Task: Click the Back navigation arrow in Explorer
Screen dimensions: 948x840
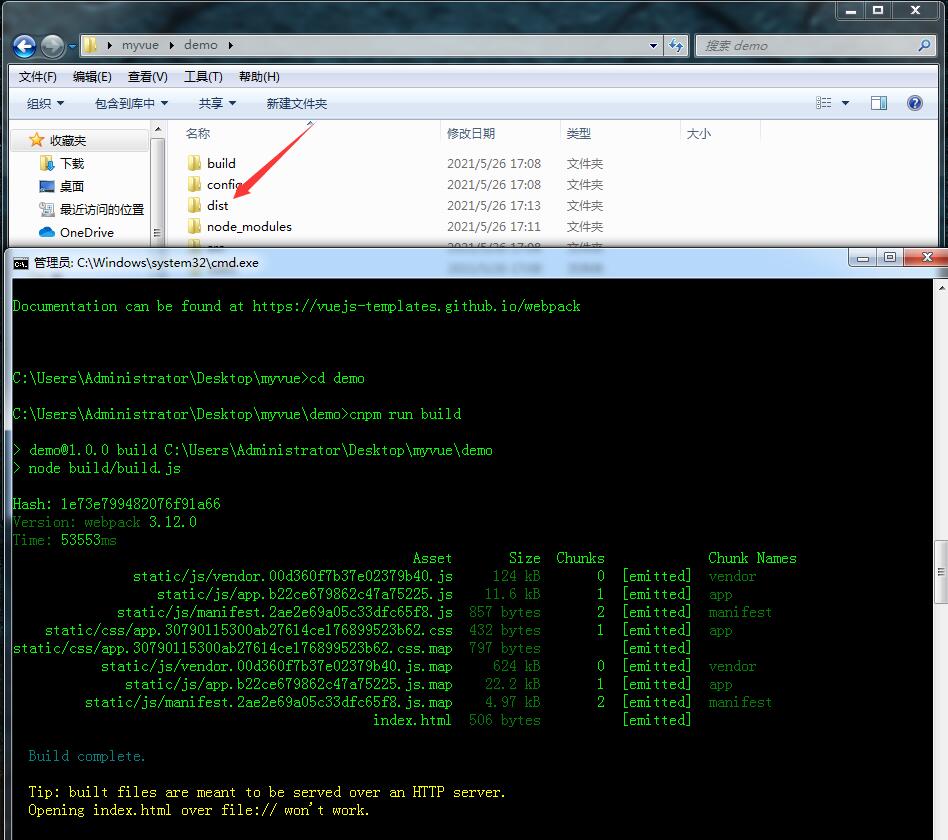Action: pyautogui.click(x=25, y=46)
